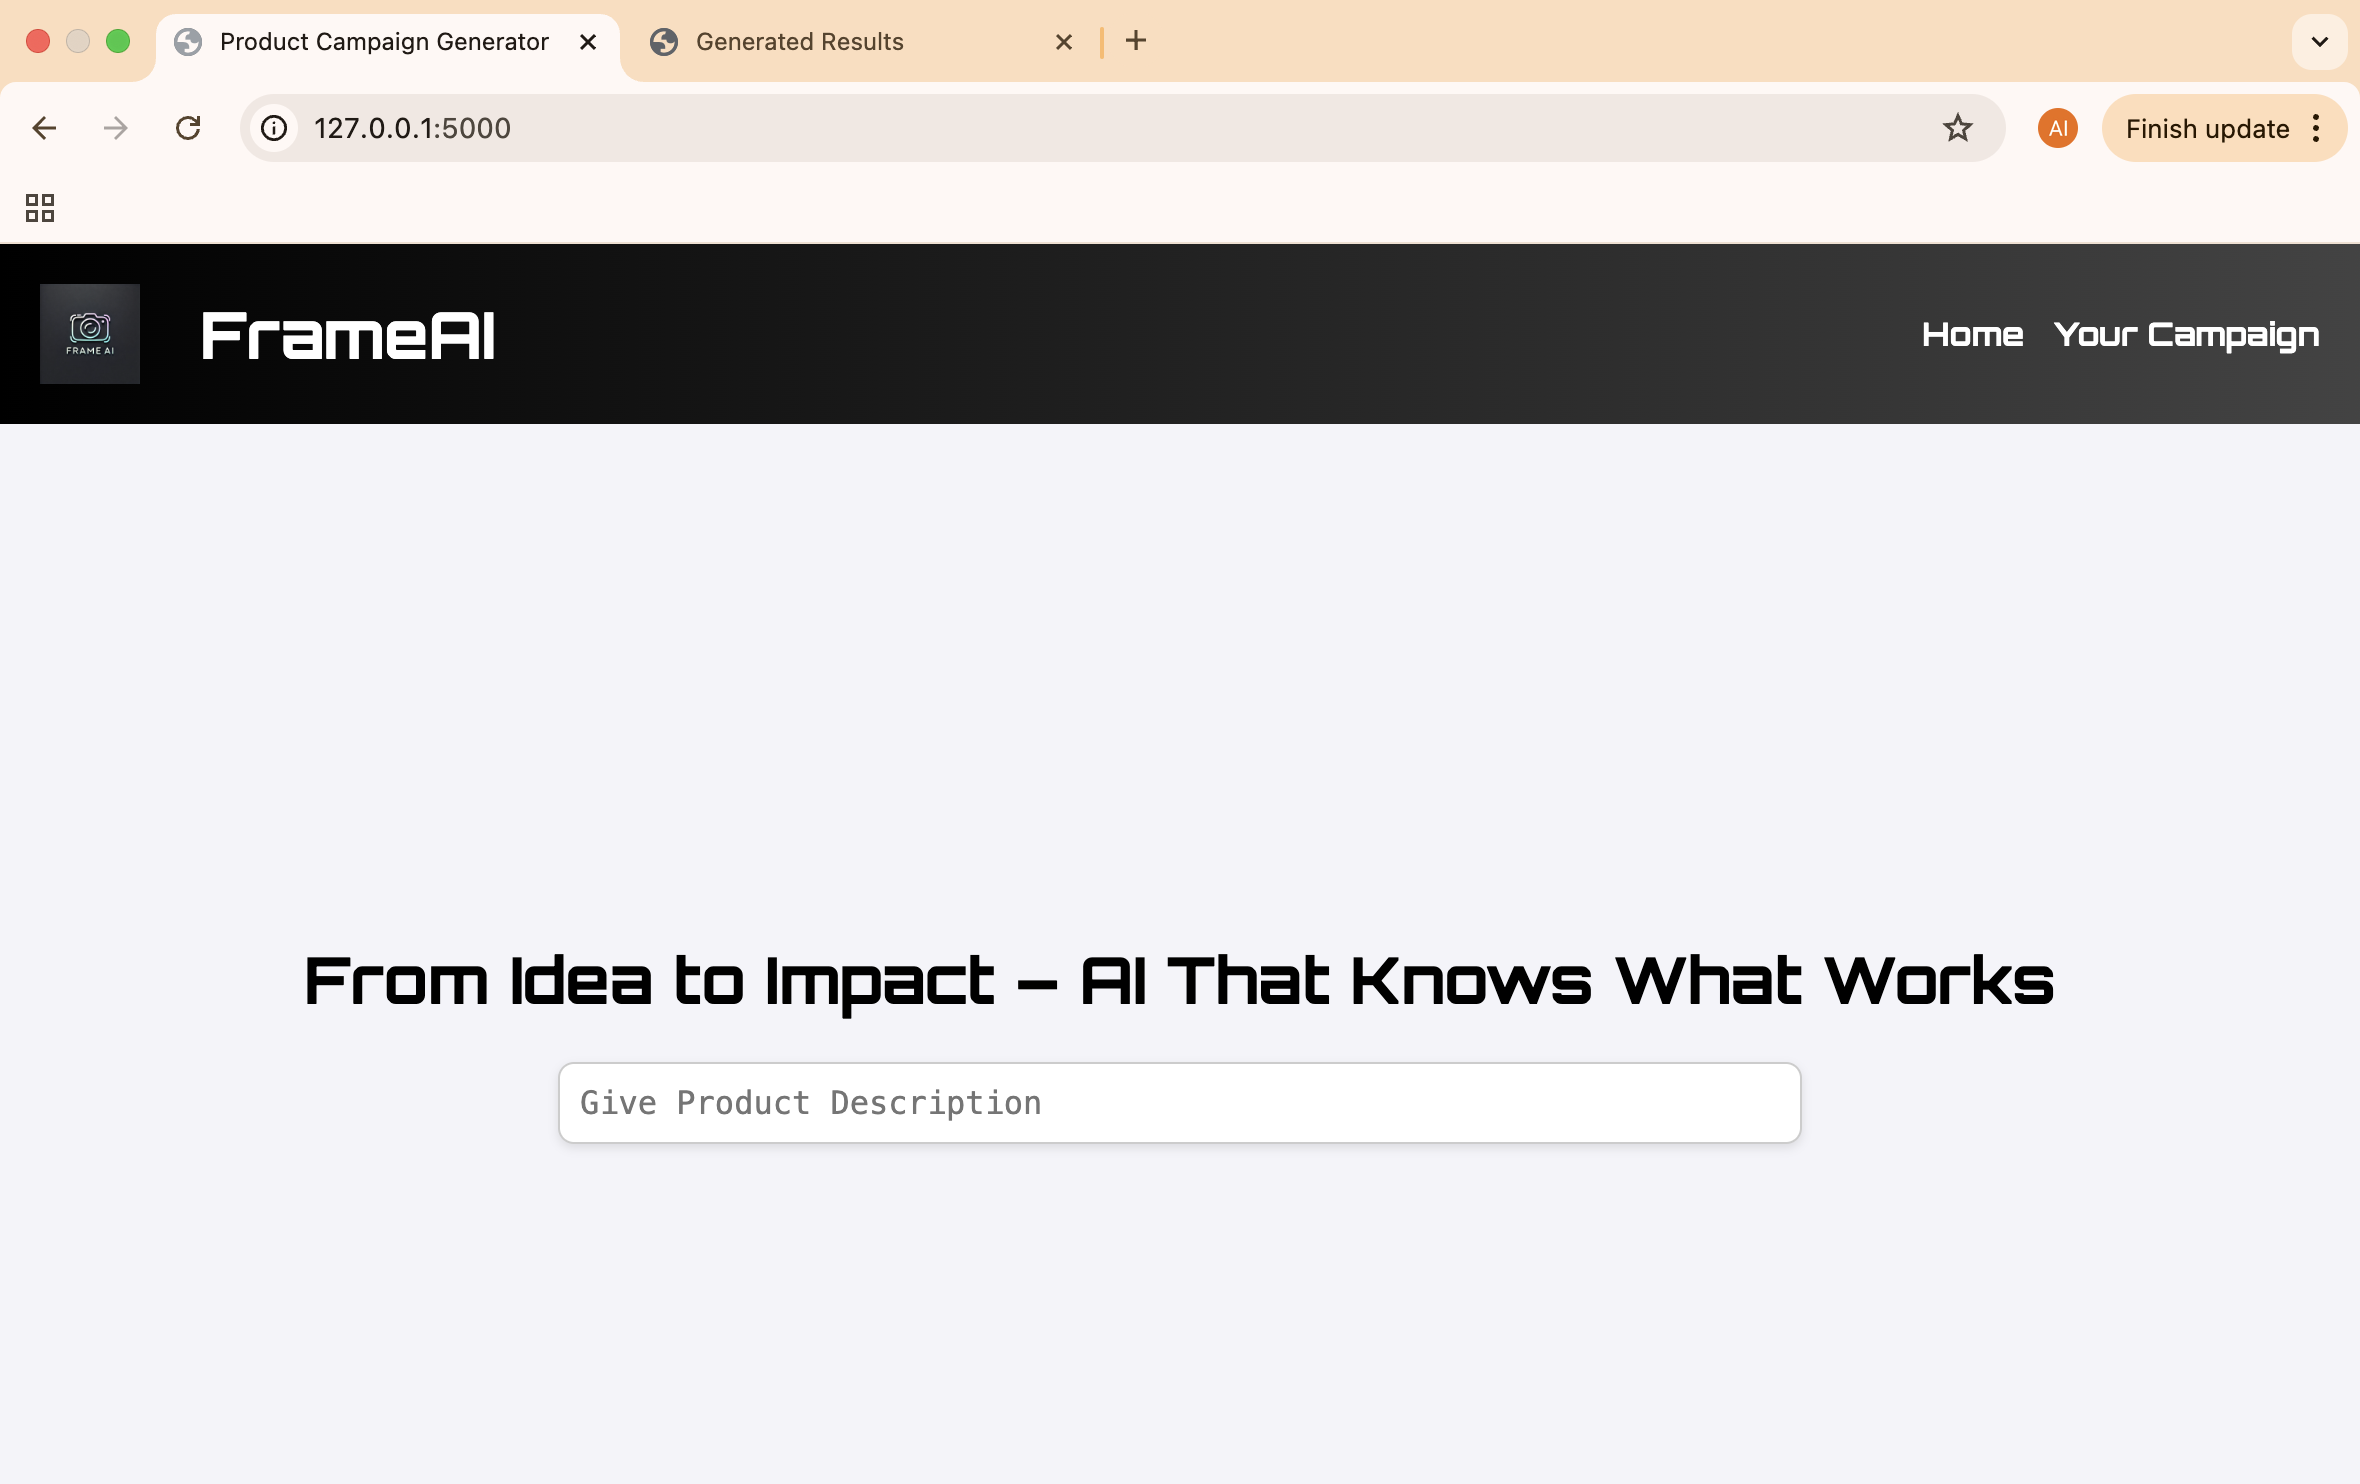Switch to the Generated Results tab
This screenshot has width=2360, height=1484.
[800, 42]
